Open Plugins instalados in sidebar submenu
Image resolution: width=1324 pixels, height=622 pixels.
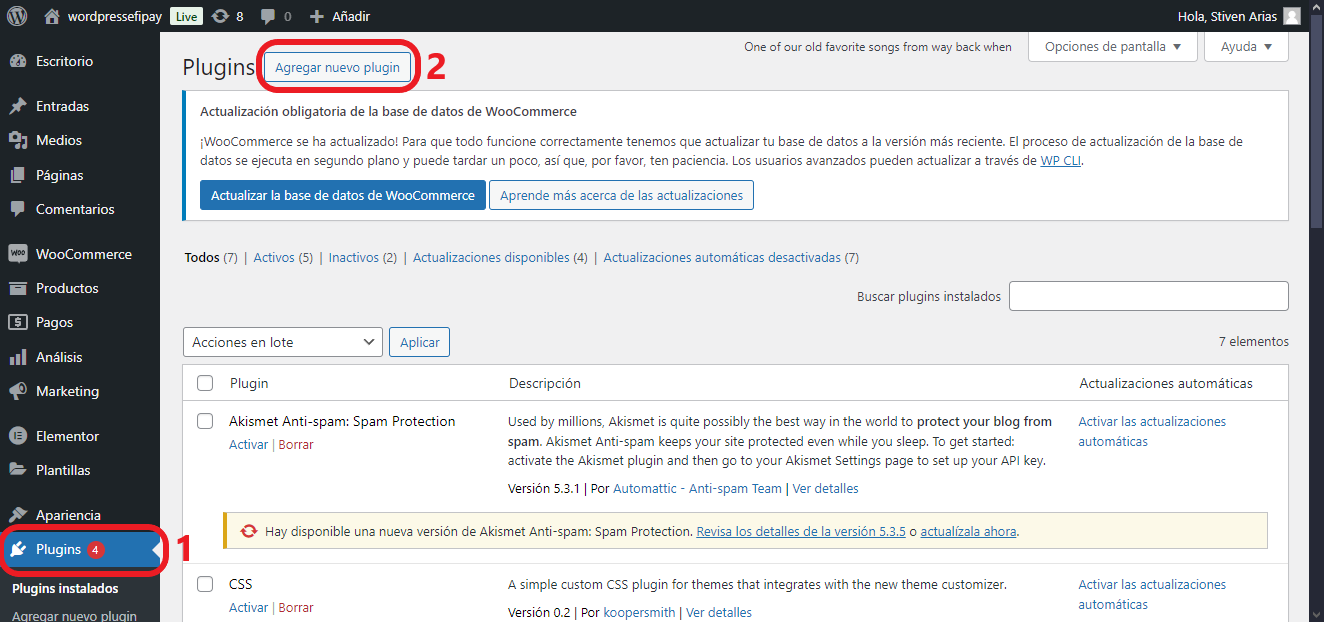point(65,588)
